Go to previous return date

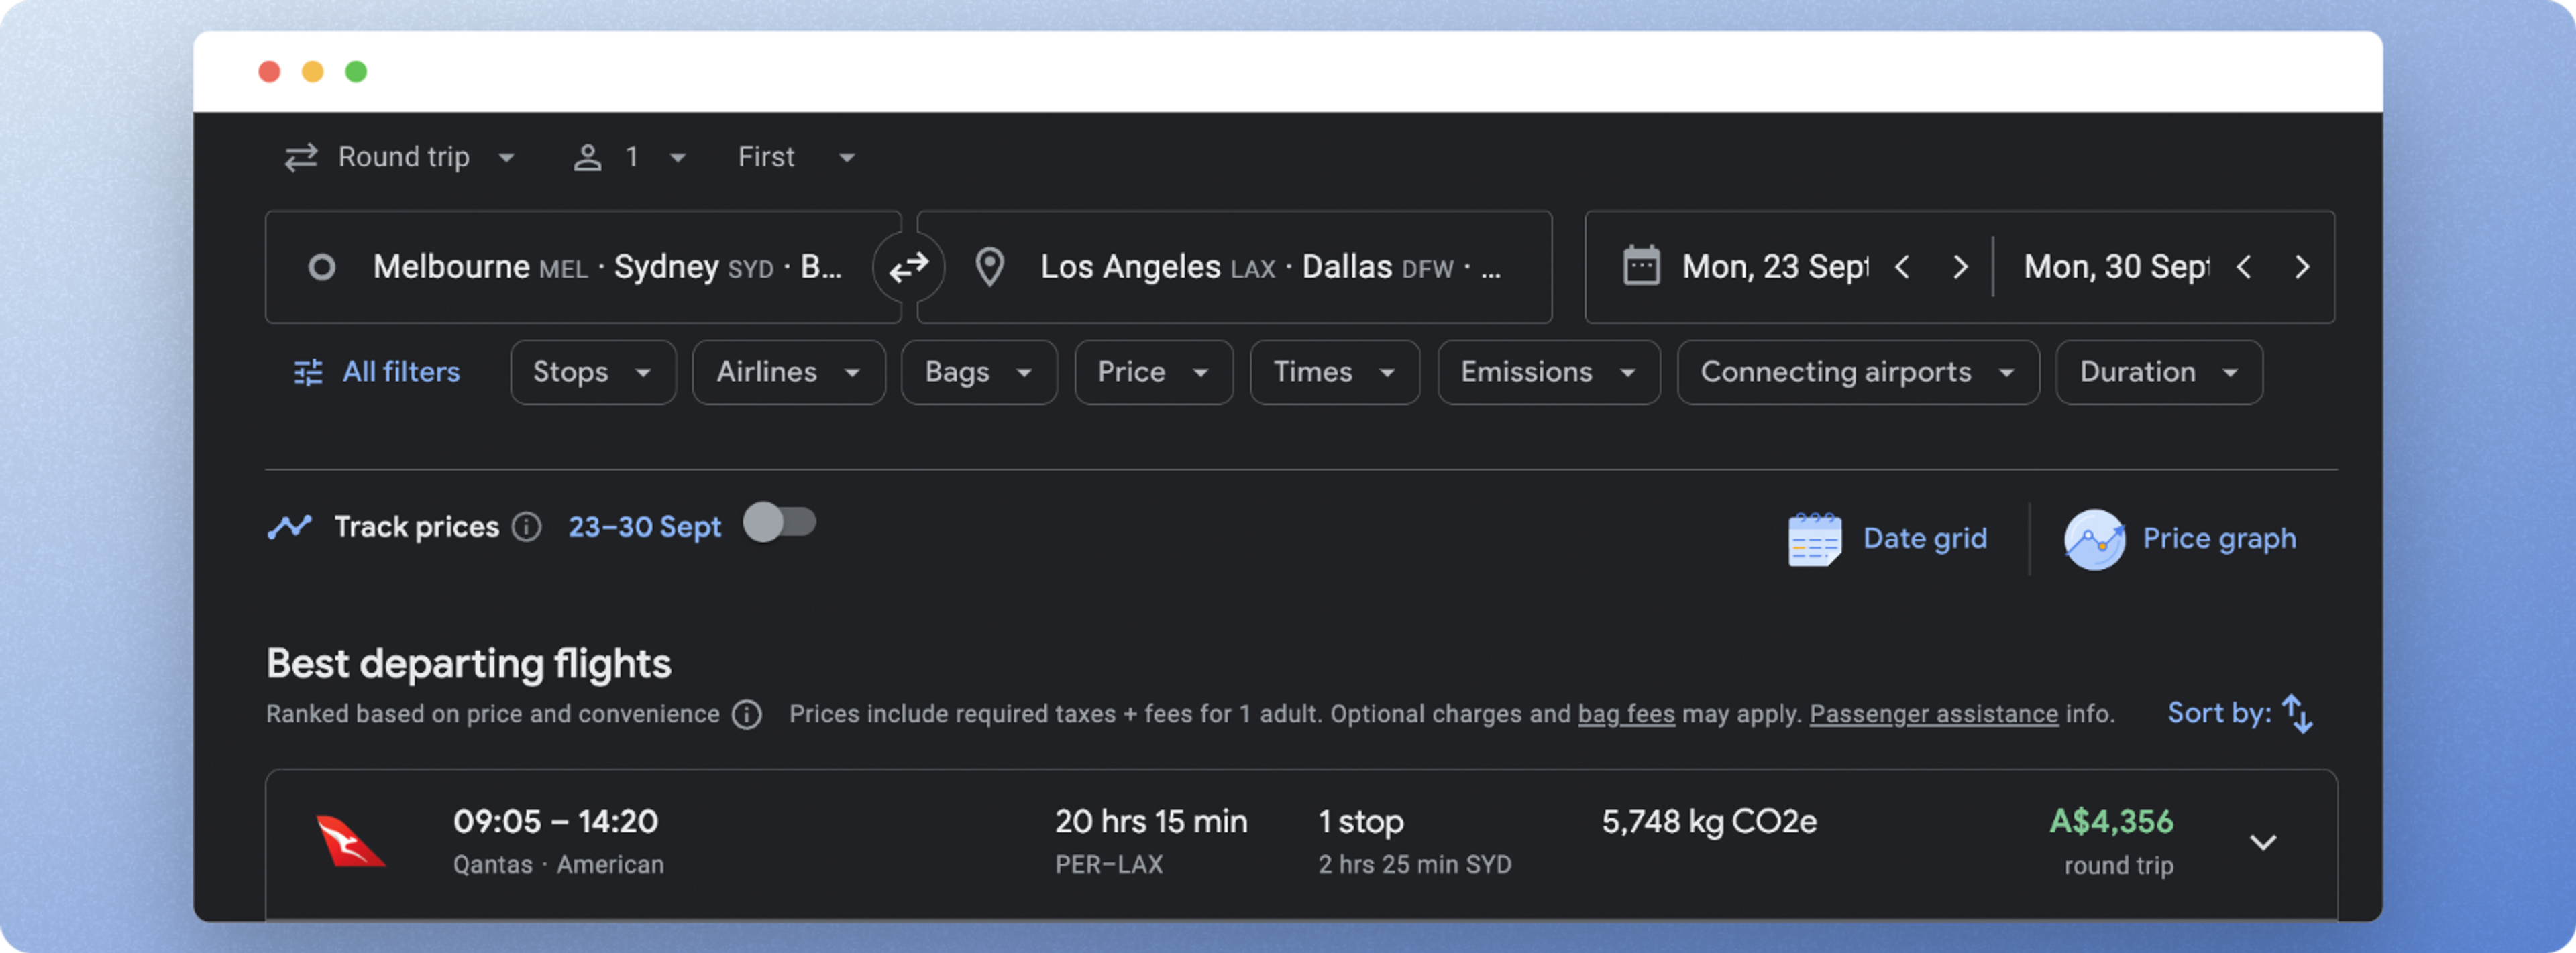point(2244,267)
